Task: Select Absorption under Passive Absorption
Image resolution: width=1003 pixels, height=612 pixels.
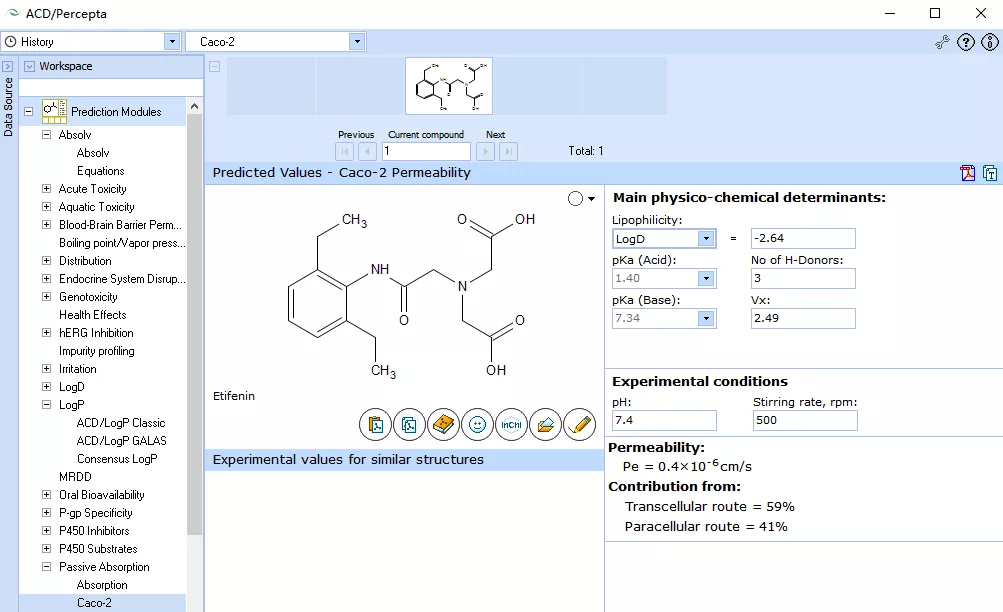Action: click(x=102, y=585)
